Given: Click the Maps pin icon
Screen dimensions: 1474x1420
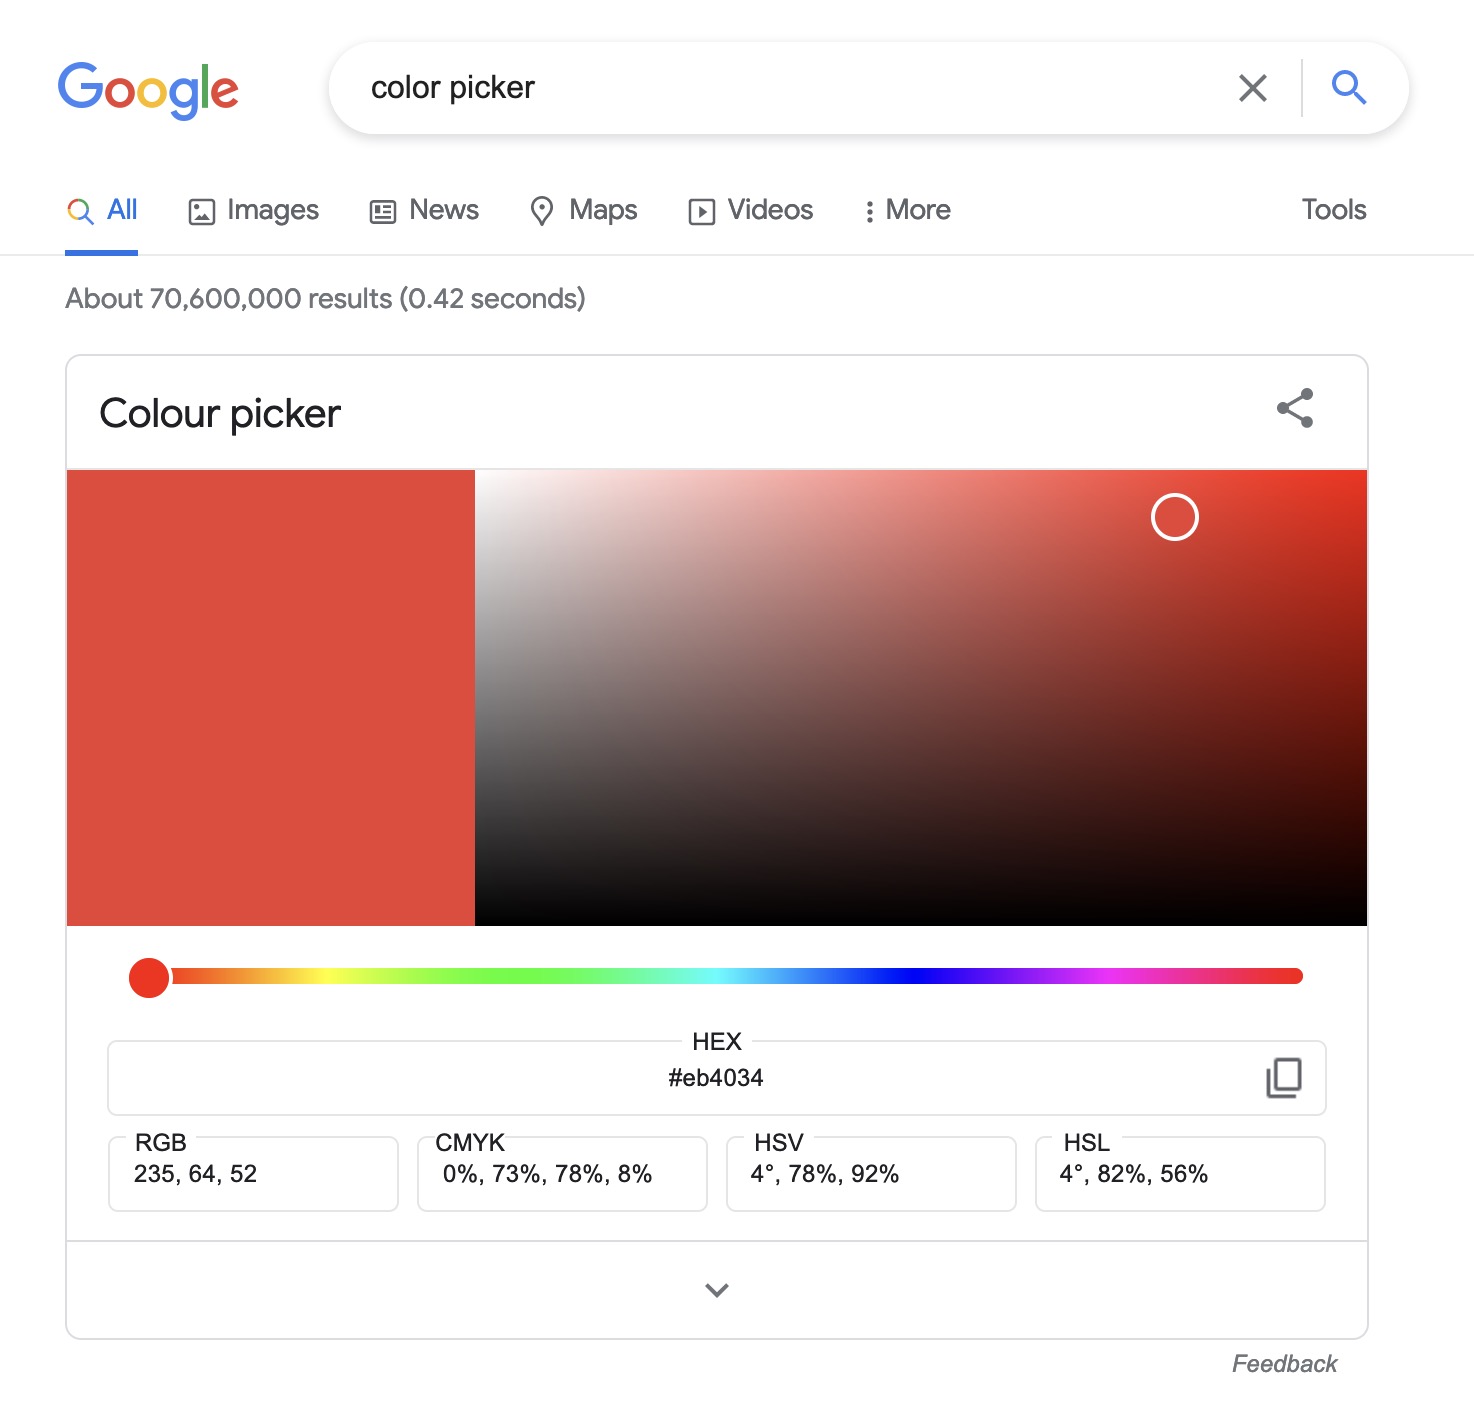Looking at the screenshot, I should tap(541, 211).
